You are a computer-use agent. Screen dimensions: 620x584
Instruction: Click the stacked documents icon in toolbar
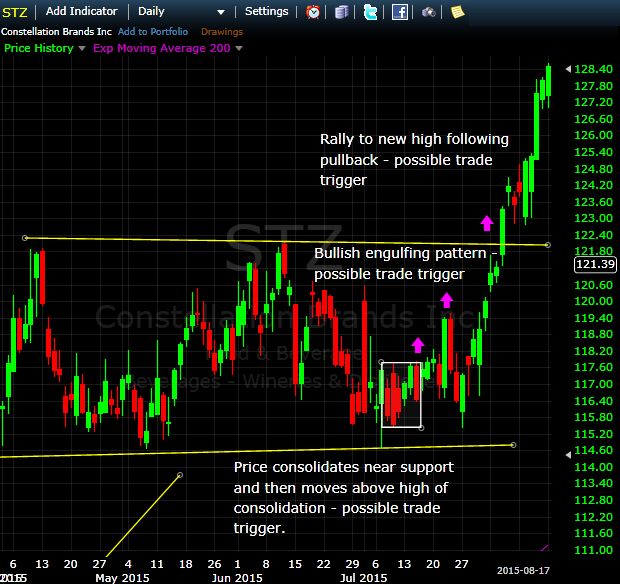tap(343, 12)
